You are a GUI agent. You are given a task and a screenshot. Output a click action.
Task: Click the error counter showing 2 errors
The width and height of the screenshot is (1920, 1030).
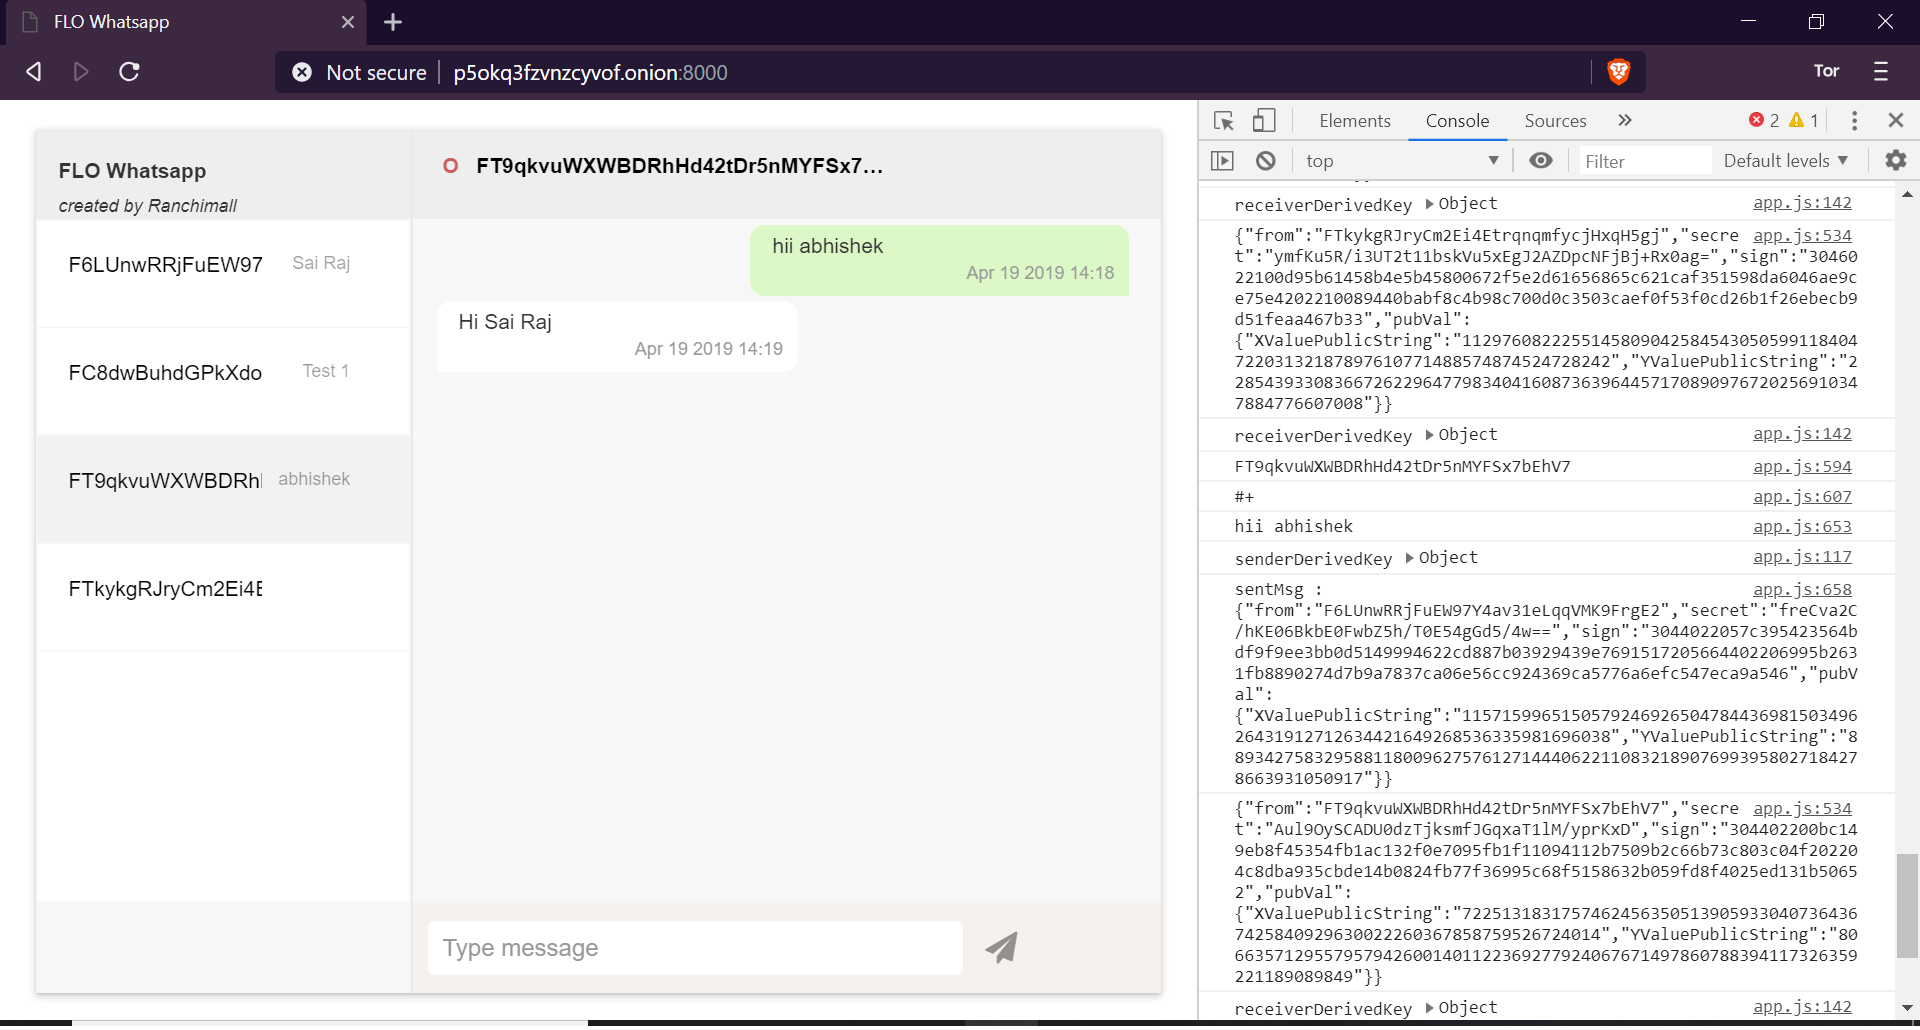[x=1764, y=120]
